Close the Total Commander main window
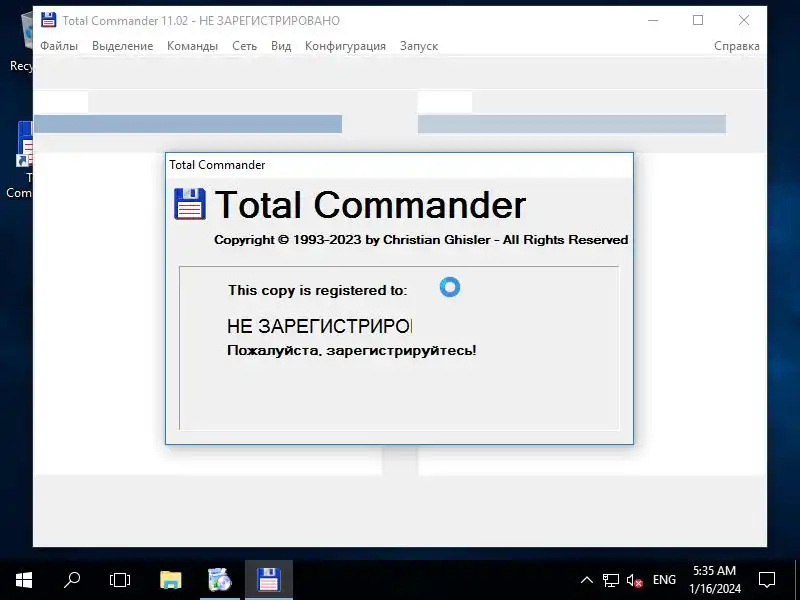The width and height of the screenshot is (800, 600). pyautogui.click(x=744, y=20)
